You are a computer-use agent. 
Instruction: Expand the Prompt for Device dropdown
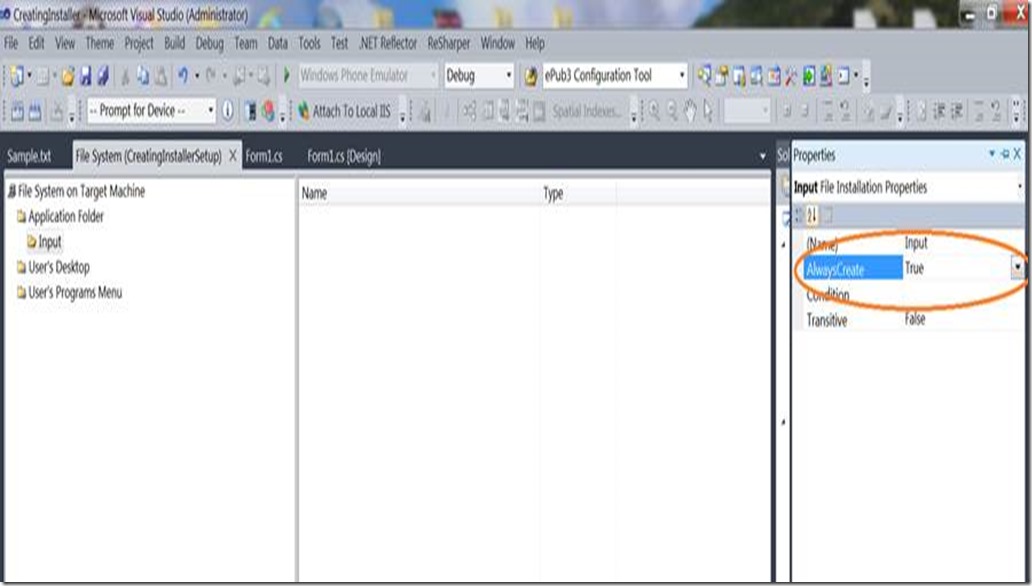[210, 111]
